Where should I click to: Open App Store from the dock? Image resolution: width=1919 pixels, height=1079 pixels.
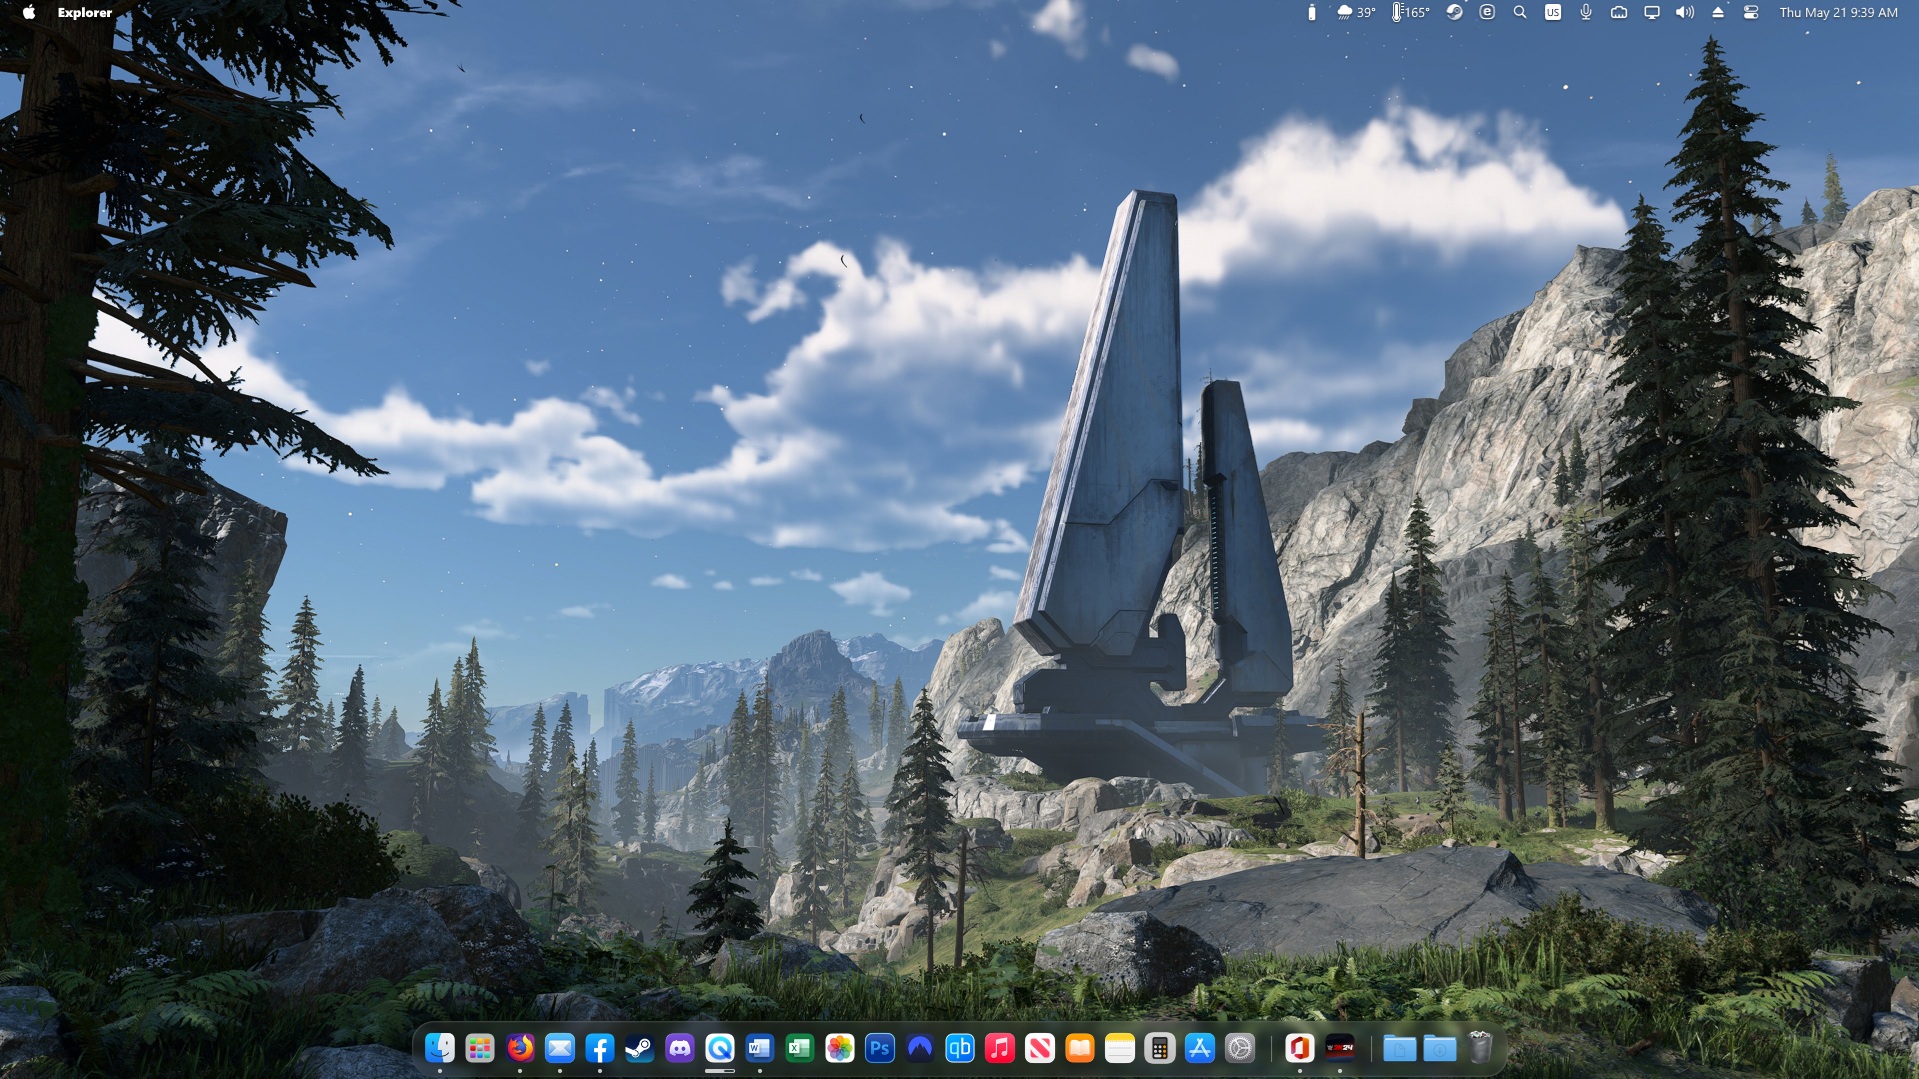point(1200,1048)
